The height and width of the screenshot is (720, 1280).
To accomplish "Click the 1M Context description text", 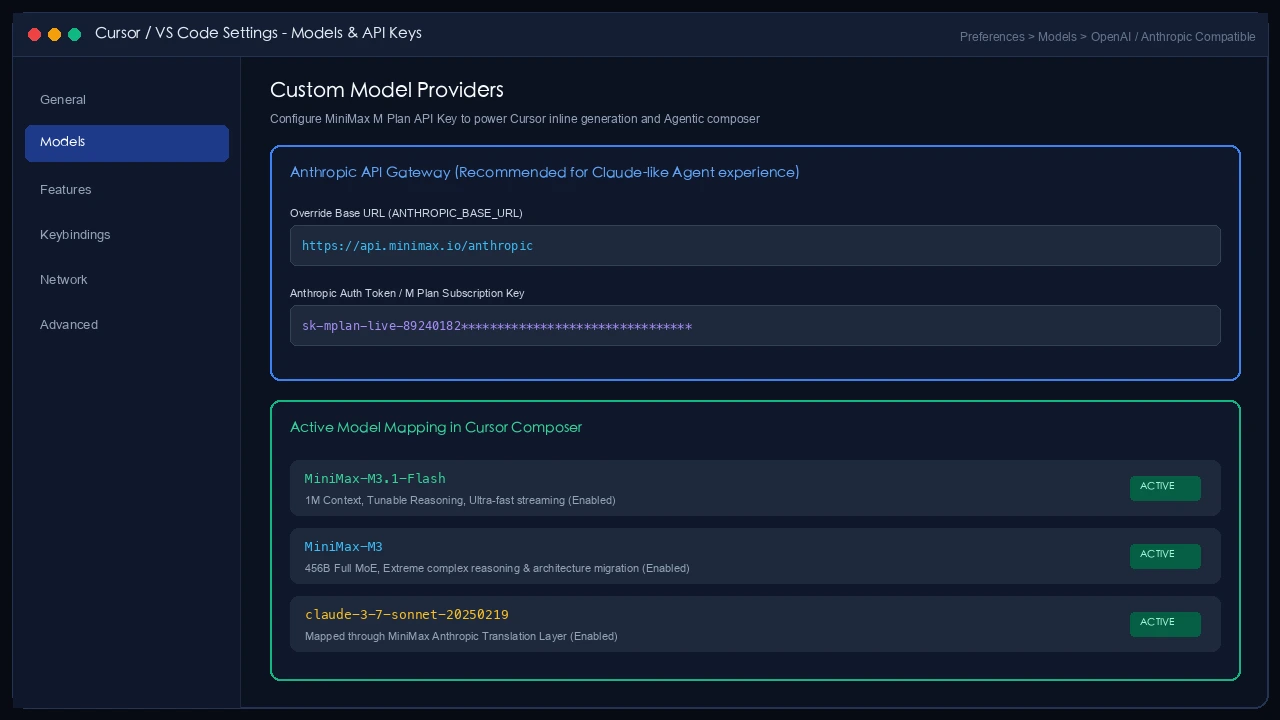I will [460, 500].
